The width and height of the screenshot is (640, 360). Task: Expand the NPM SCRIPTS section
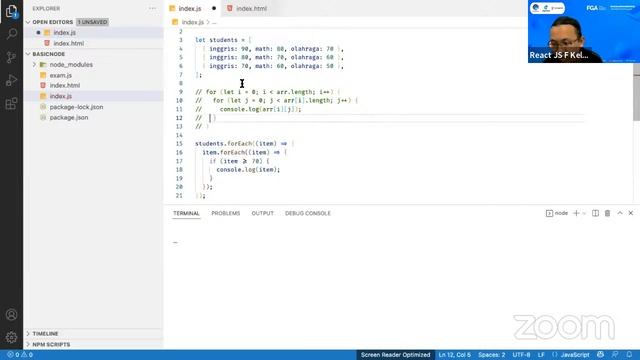(28, 344)
